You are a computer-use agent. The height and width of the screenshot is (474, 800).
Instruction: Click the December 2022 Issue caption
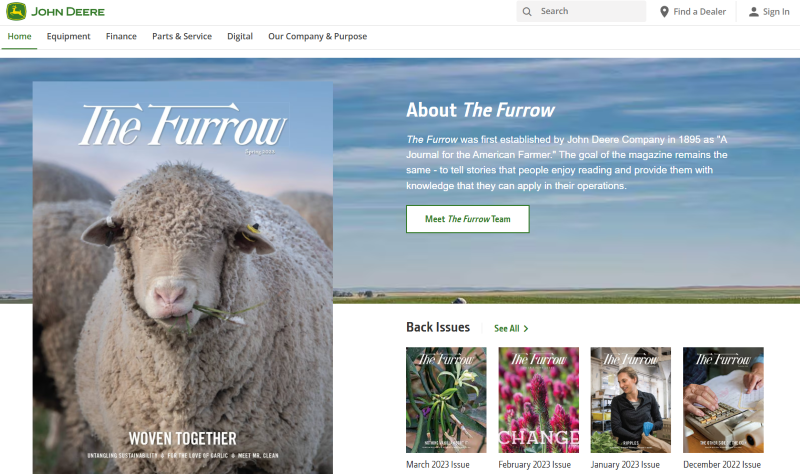tap(722, 465)
